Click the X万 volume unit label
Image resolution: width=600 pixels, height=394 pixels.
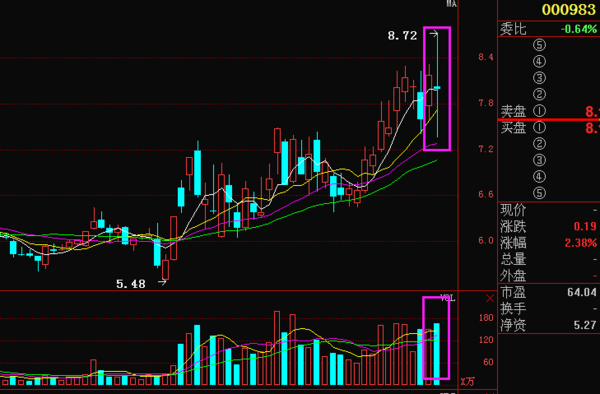coord(468,381)
